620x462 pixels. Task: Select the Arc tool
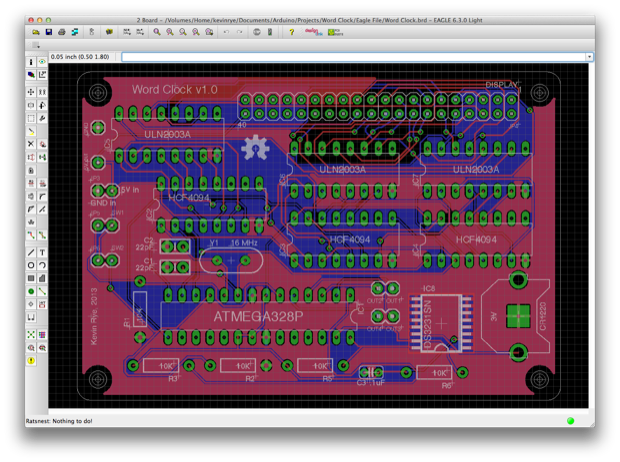(x=42, y=265)
